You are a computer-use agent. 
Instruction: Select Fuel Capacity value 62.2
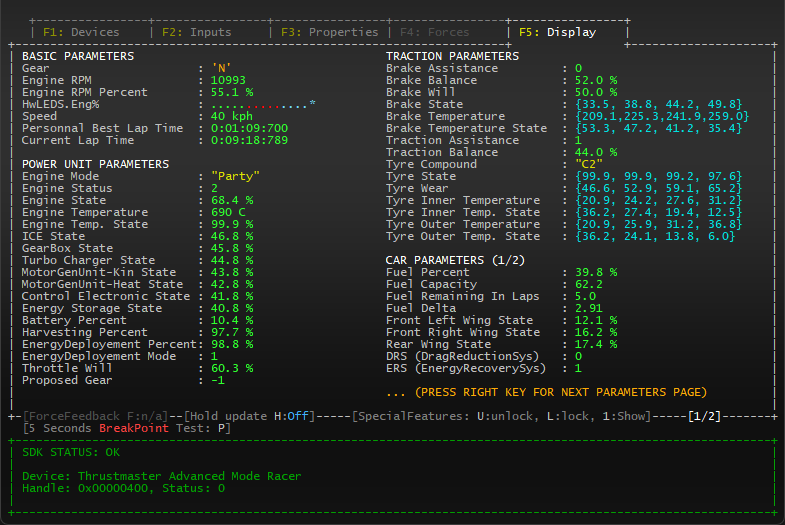coord(589,284)
